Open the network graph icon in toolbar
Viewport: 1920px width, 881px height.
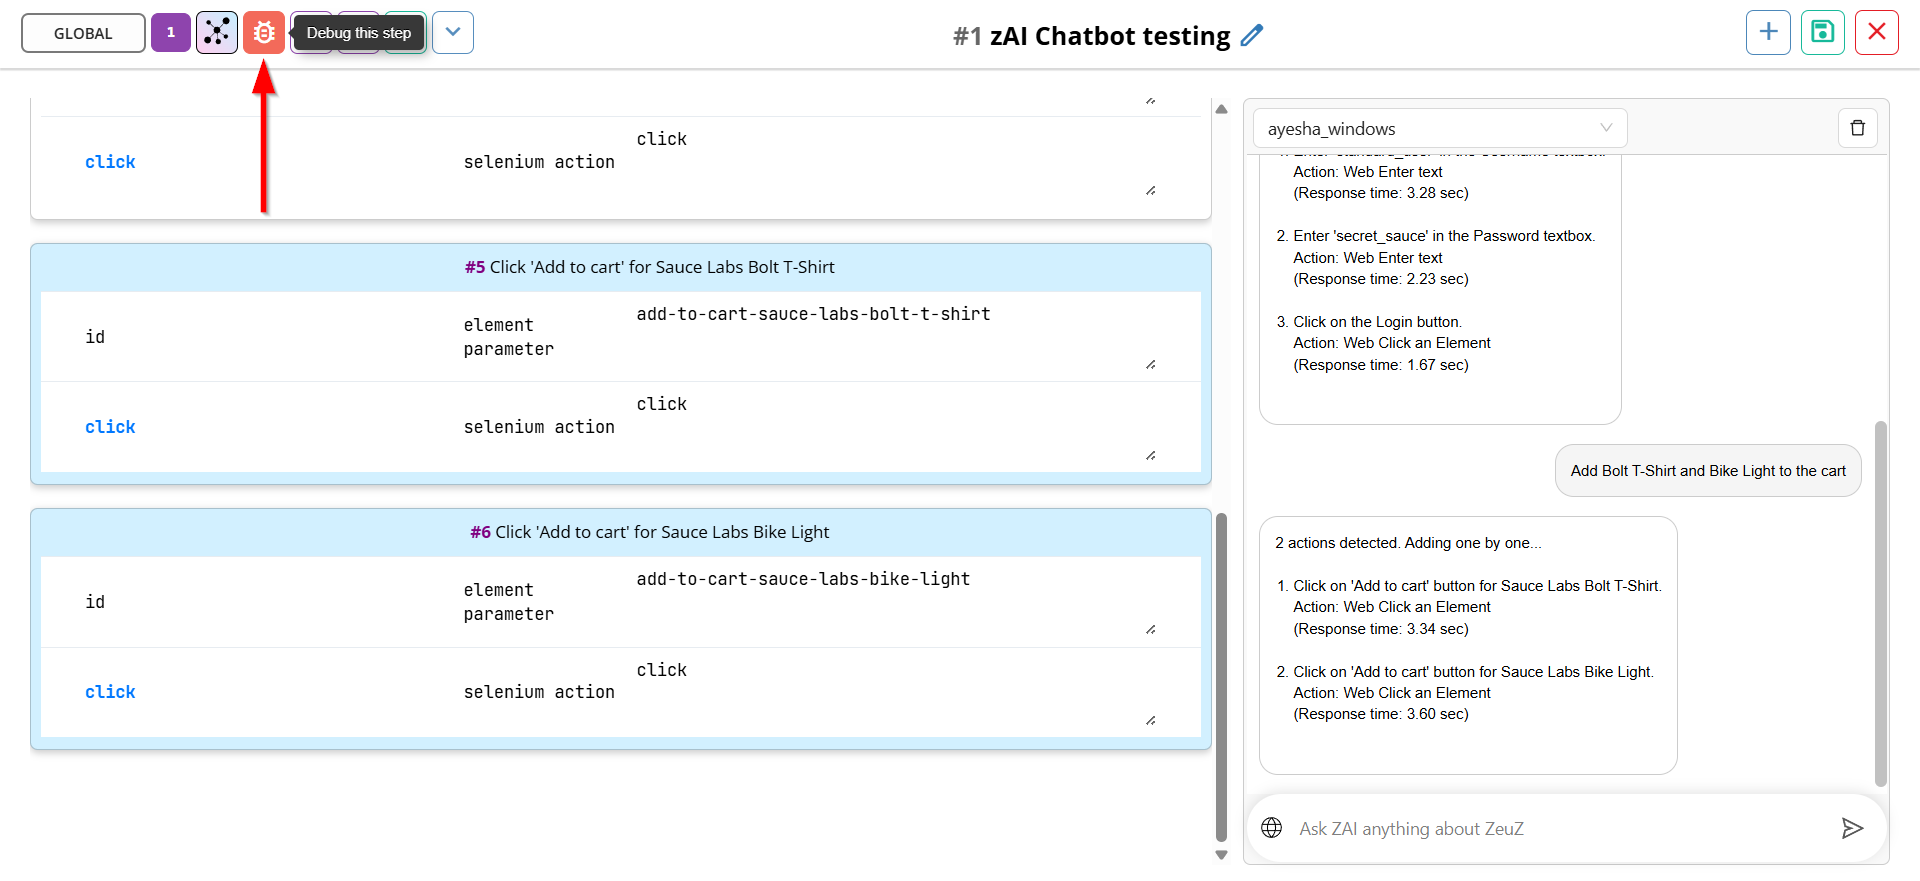coord(217,33)
